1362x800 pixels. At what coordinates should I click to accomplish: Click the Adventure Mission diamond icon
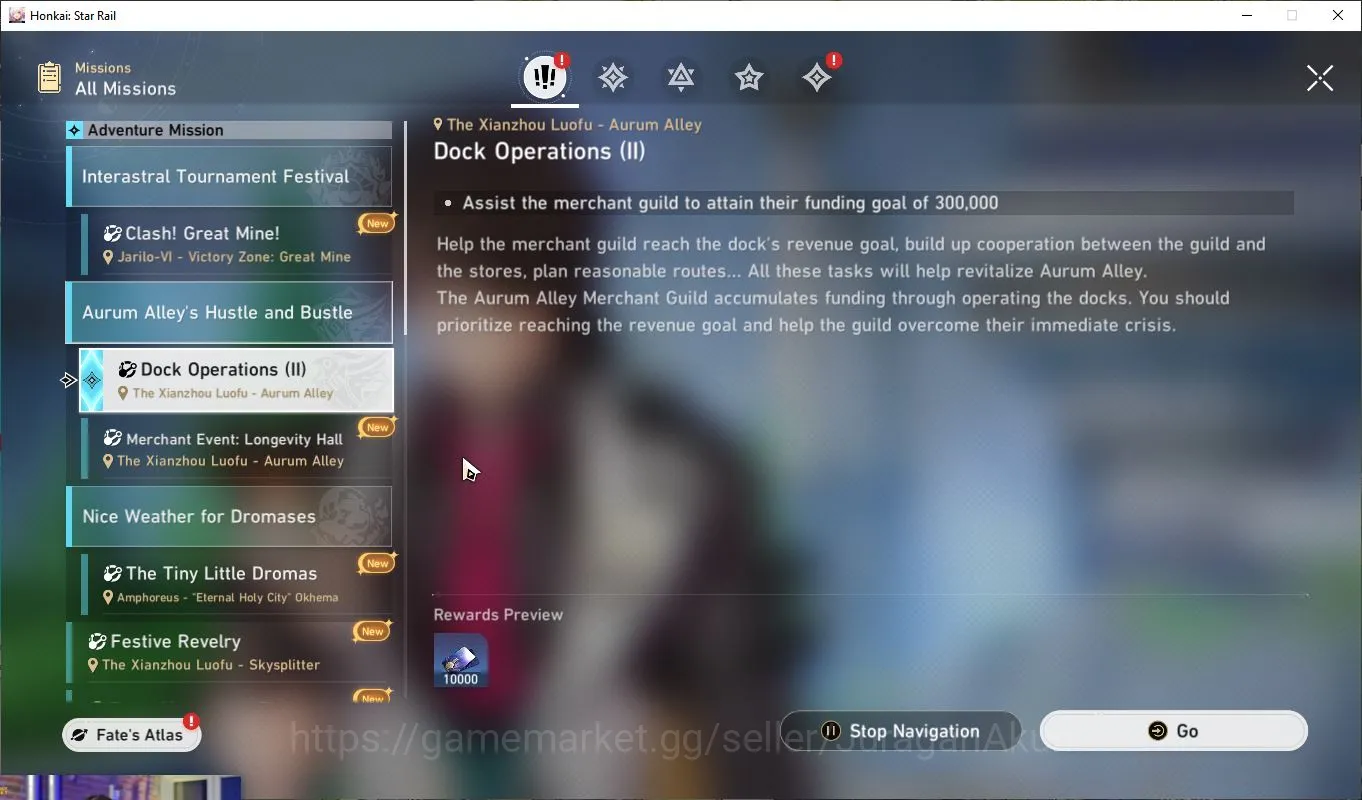(x=74, y=130)
